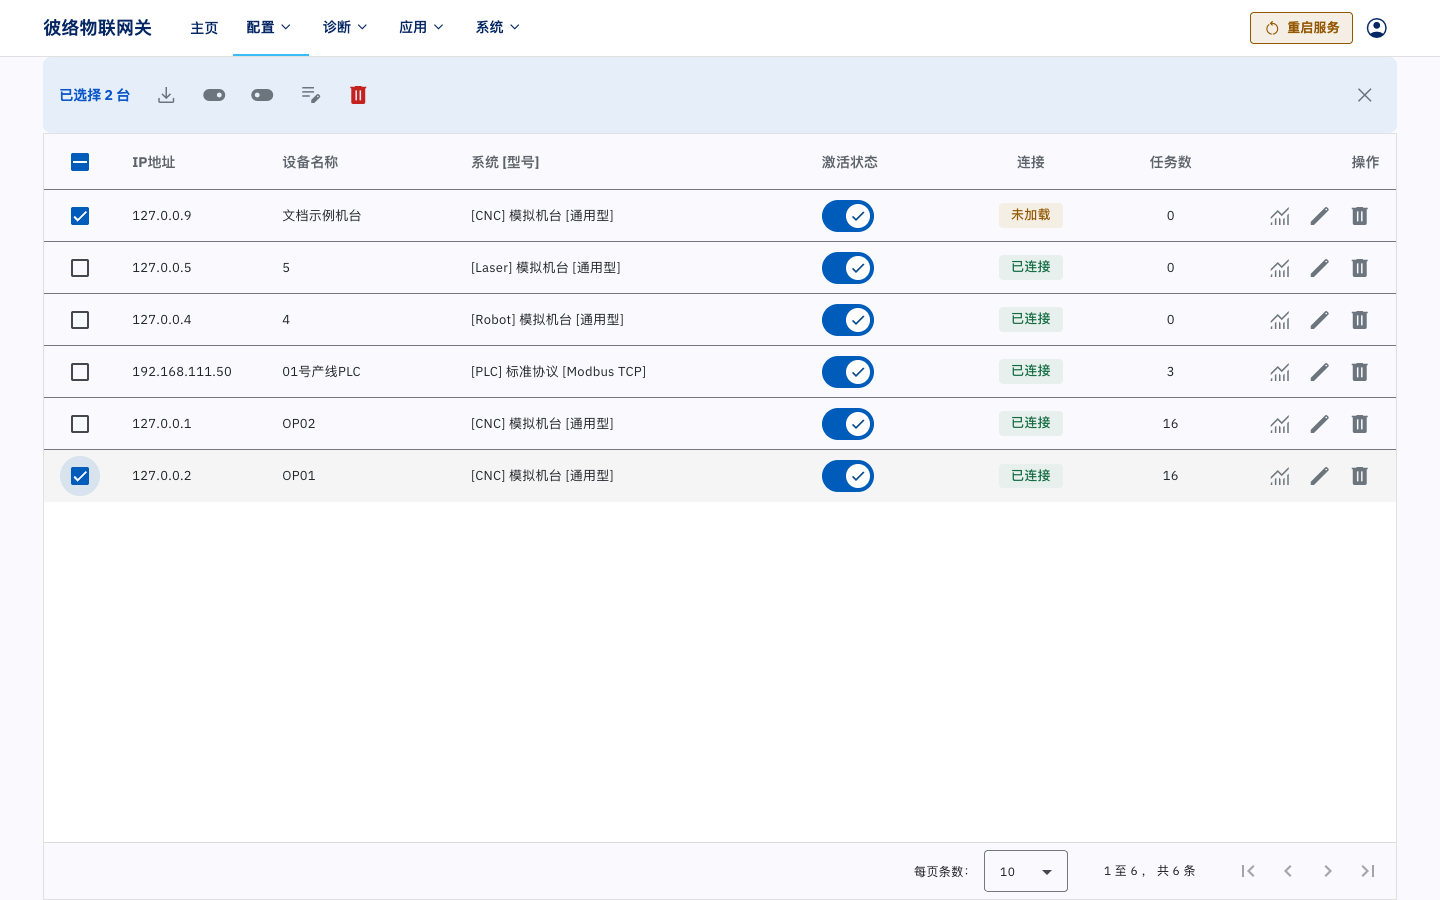The height and width of the screenshot is (900, 1440).
Task: Click the 已连接 badge for OP01
Action: tap(1031, 476)
